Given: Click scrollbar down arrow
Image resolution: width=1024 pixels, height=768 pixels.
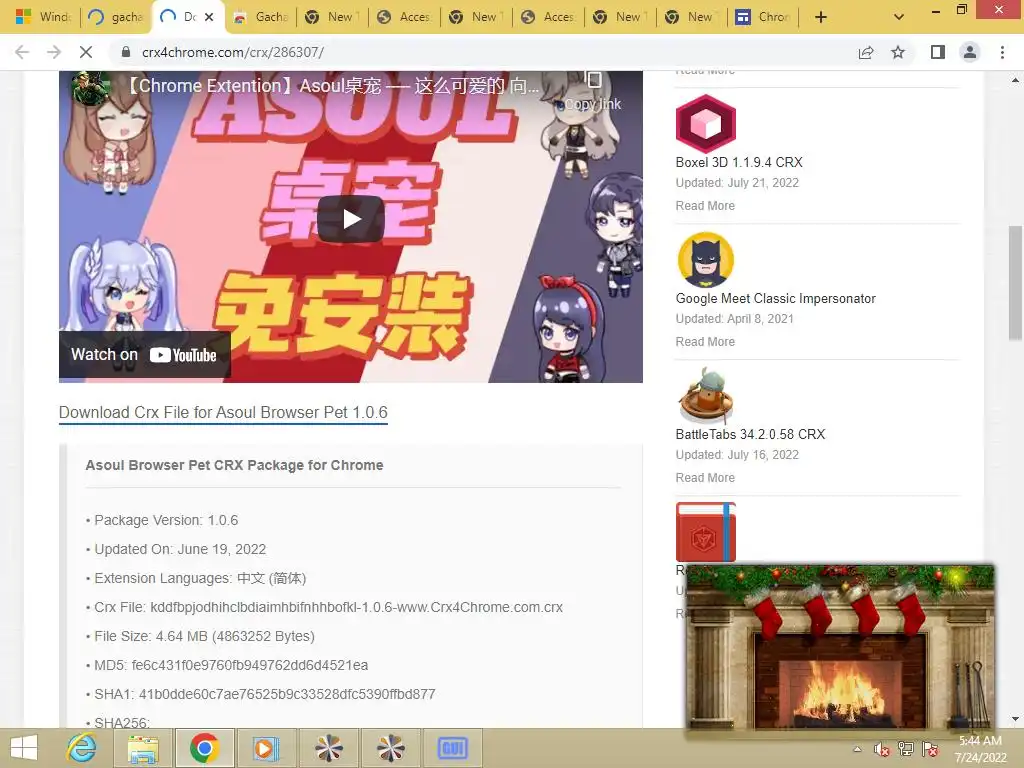Looking at the screenshot, I should [x=1015, y=720].
